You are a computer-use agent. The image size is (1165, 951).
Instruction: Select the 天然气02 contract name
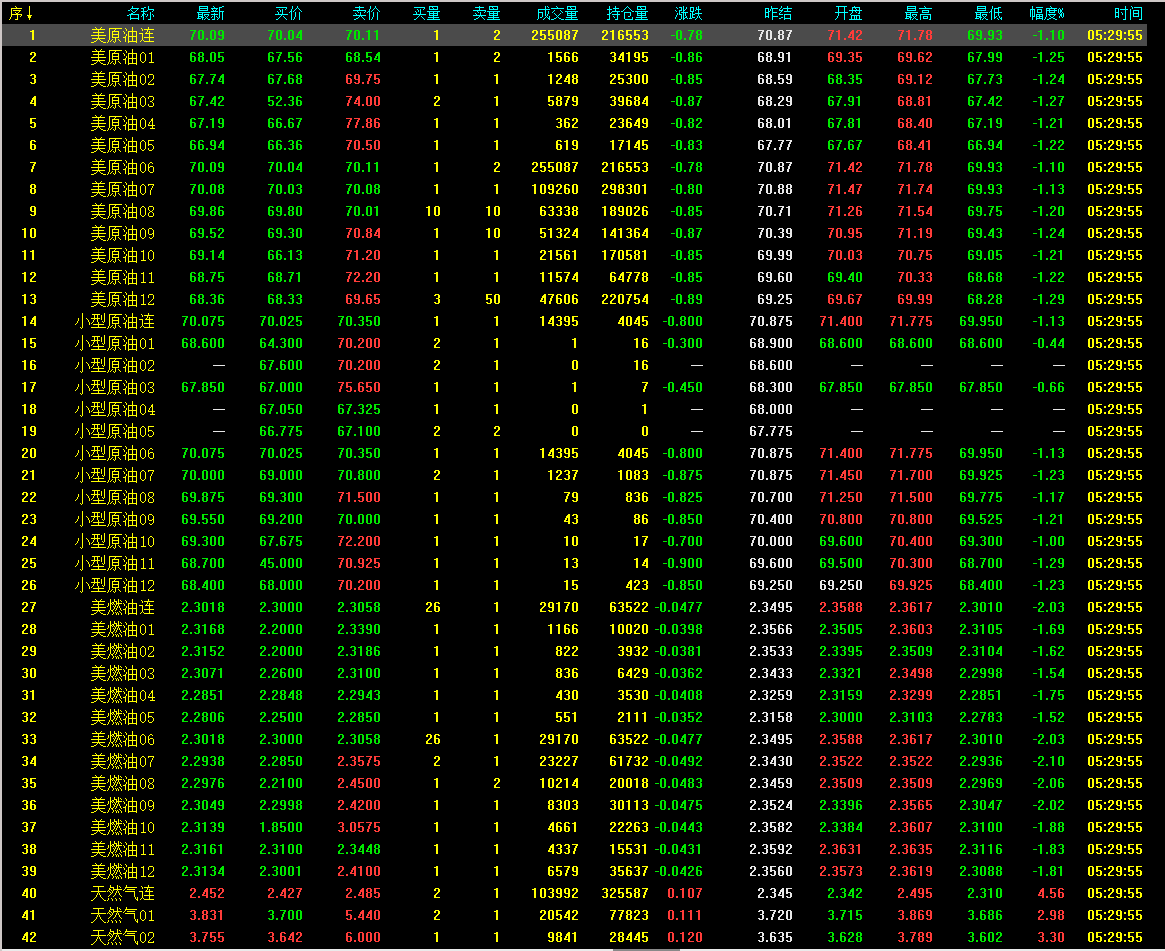pyautogui.click(x=122, y=937)
